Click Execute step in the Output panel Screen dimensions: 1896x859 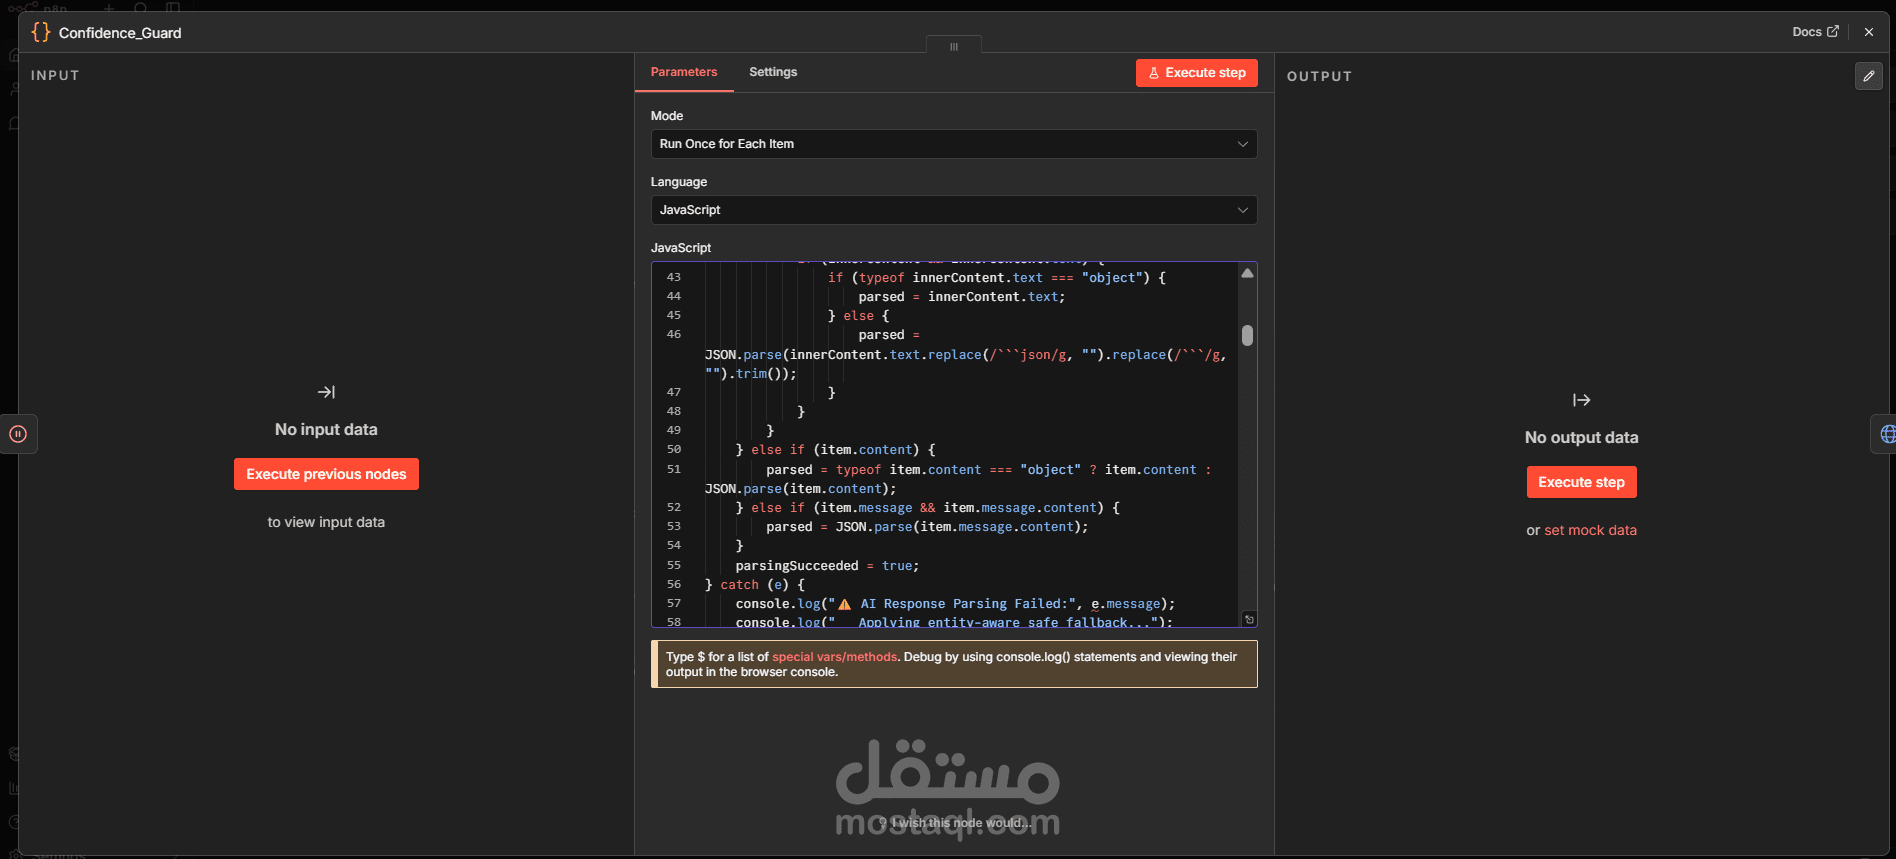(x=1581, y=482)
